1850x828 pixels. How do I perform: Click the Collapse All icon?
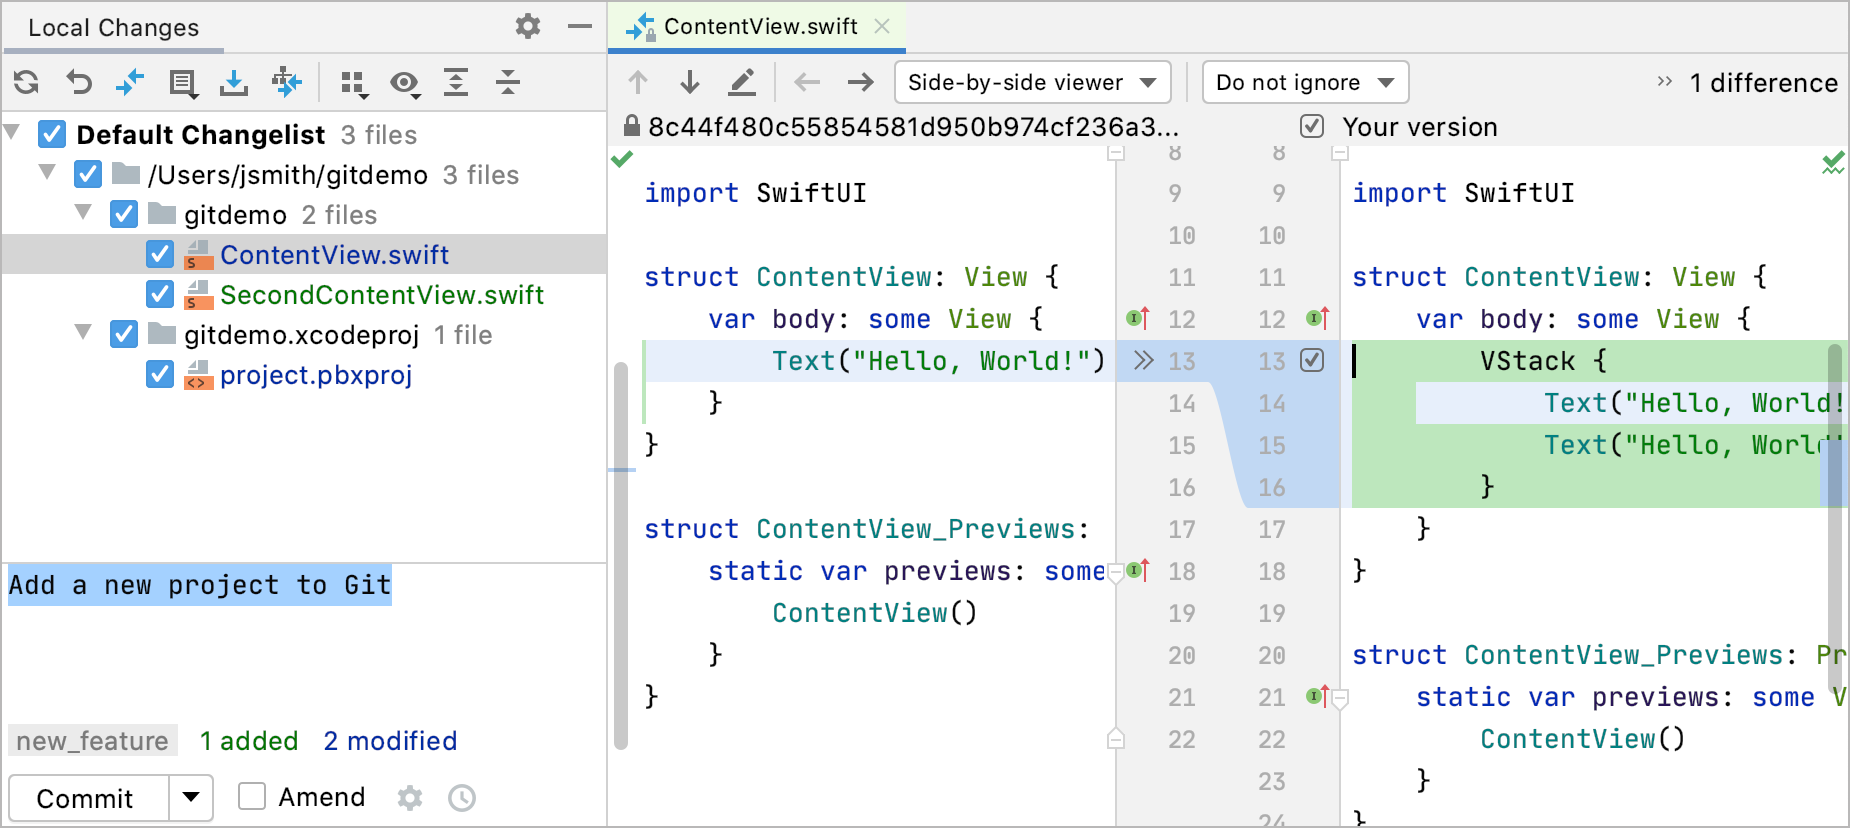coord(508,82)
